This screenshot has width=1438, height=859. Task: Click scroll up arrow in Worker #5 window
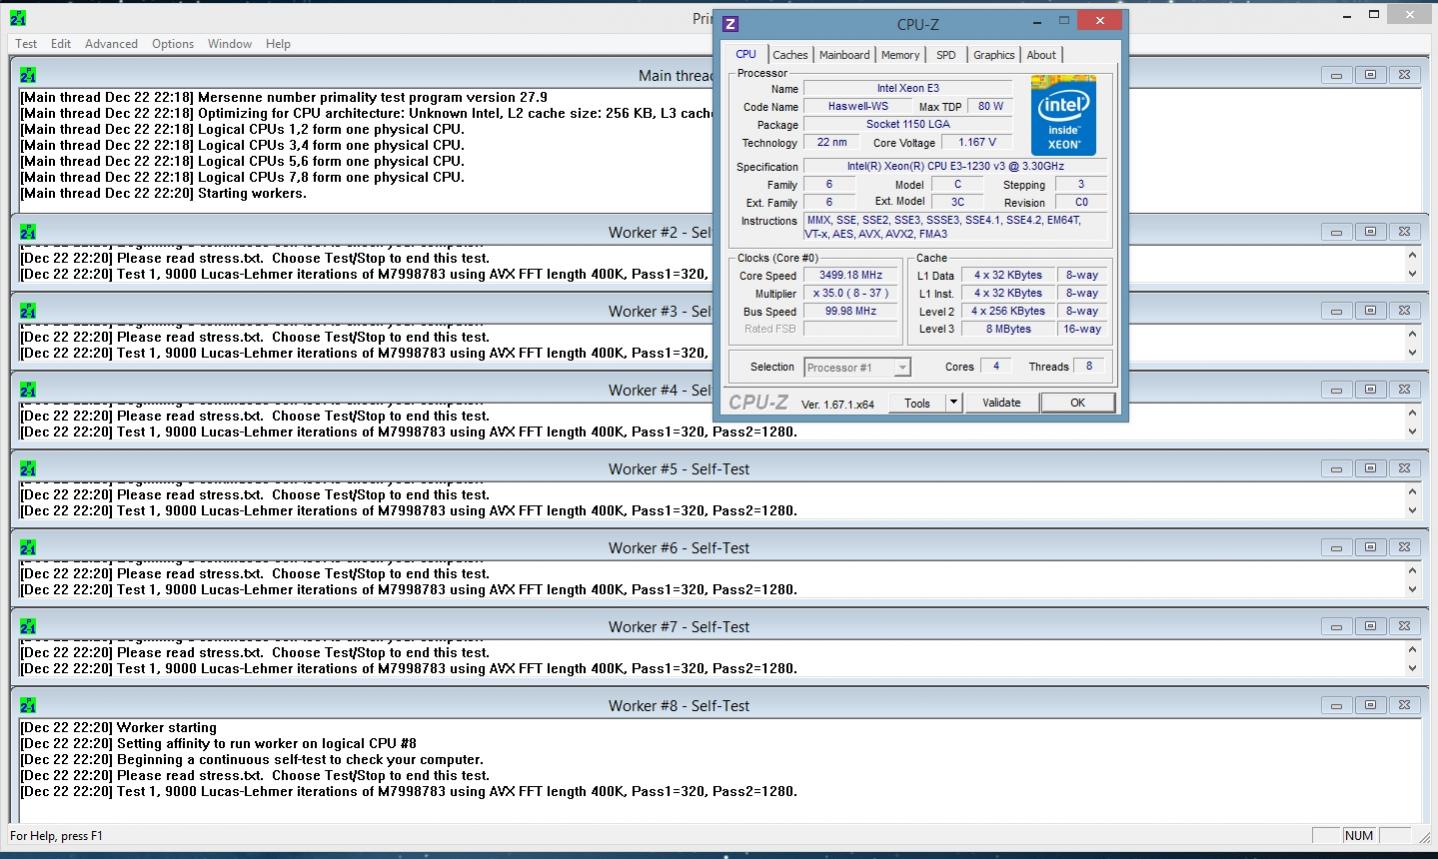coord(1412,492)
